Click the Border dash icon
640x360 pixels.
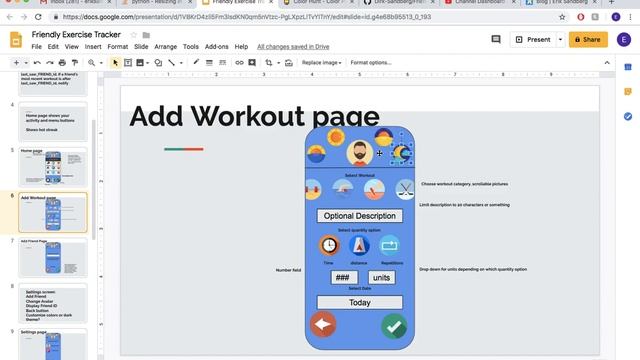222,63
